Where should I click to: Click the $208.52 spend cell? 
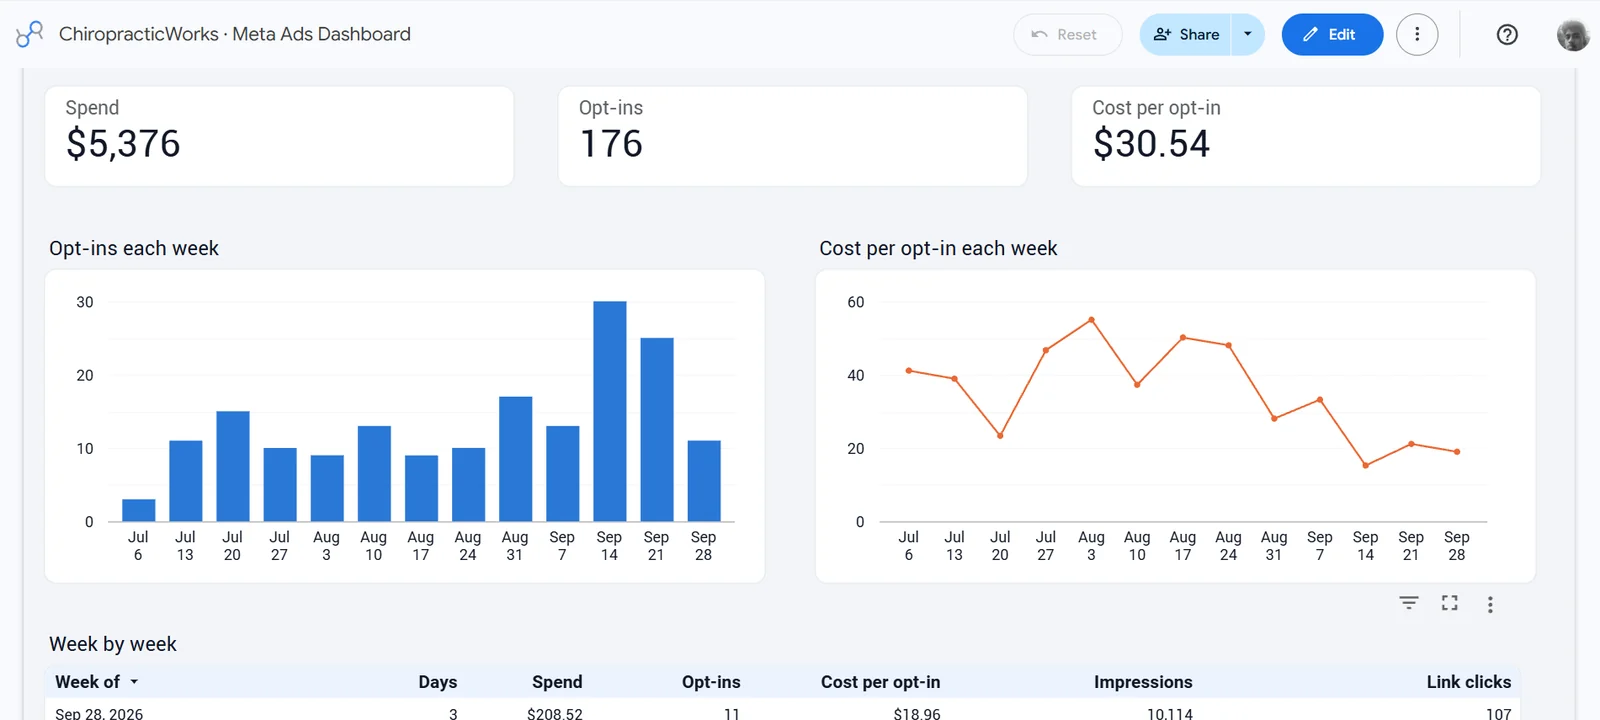click(555, 713)
